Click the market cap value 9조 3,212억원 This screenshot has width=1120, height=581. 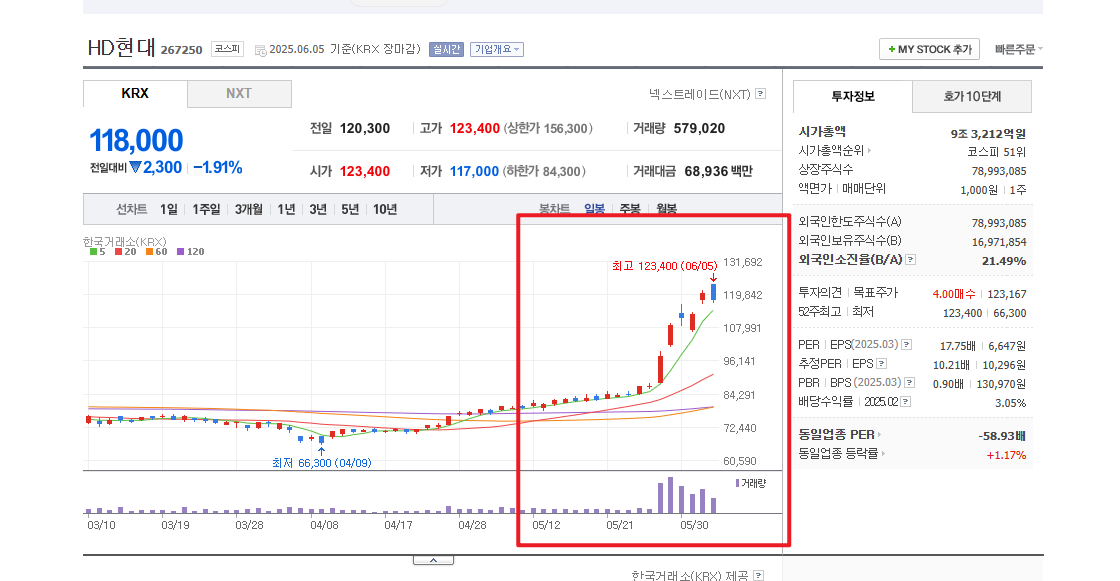(988, 134)
